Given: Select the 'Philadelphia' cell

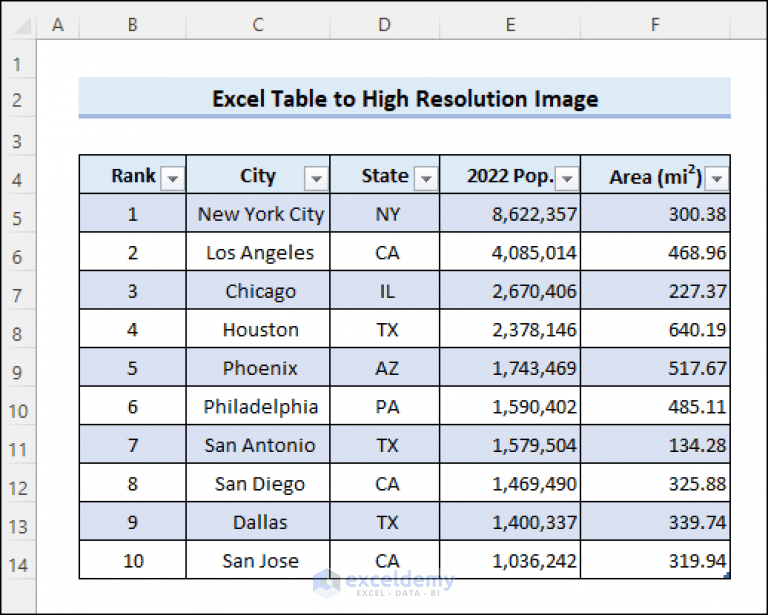Looking at the screenshot, I should pos(258,405).
